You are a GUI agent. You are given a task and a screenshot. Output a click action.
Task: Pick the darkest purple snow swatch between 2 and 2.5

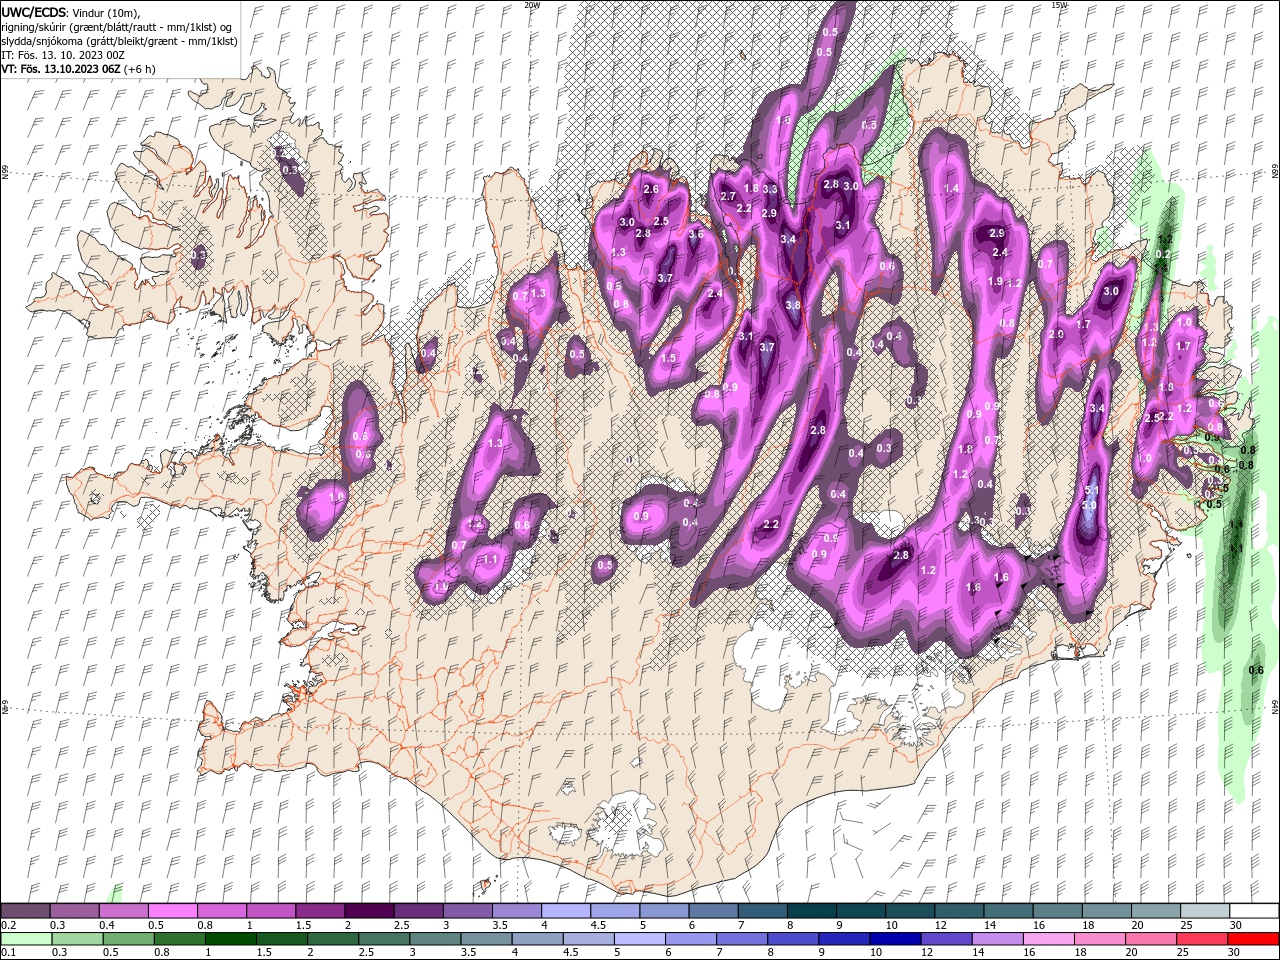click(x=368, y=911)
